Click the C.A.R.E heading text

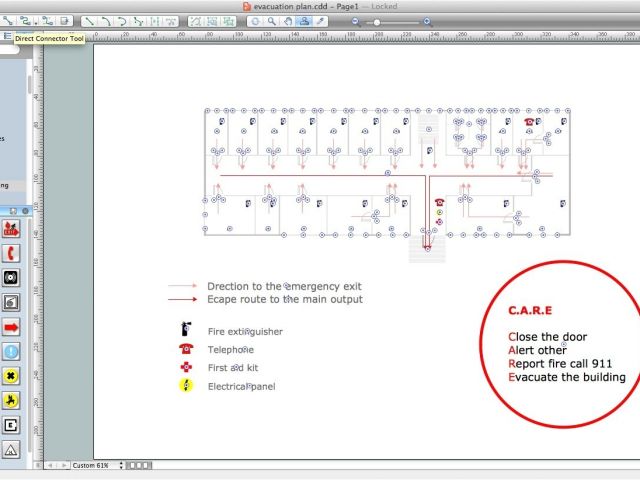coord(530,311)
